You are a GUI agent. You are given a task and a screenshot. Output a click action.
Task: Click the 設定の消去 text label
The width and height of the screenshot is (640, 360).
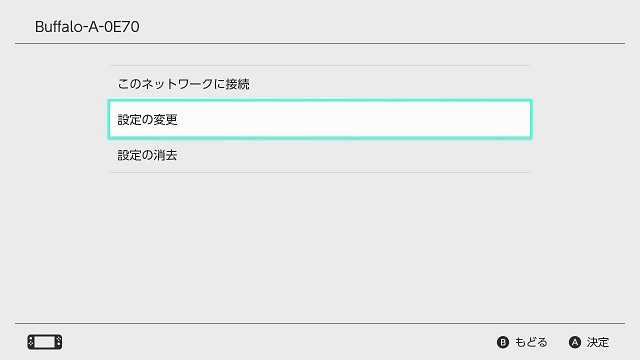coord(147,155)
